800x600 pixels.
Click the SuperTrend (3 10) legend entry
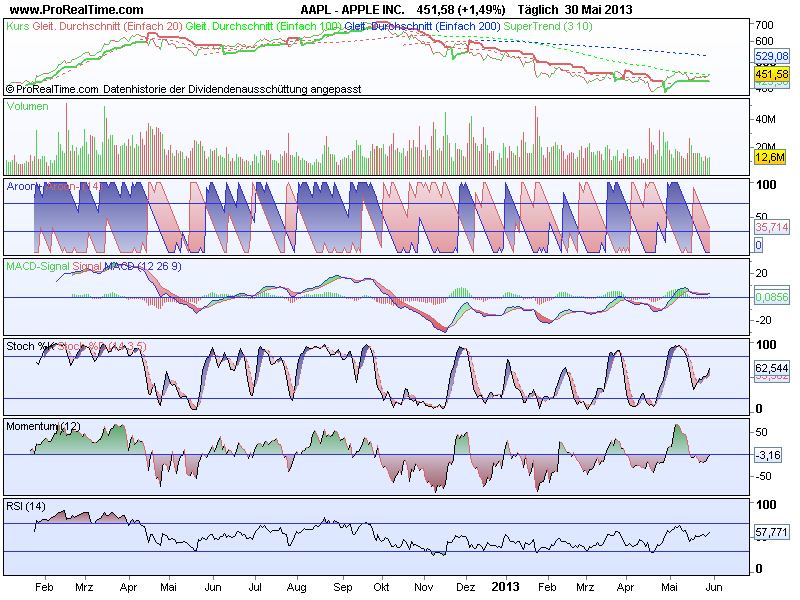pyautogui.click(x=548, y=26)
